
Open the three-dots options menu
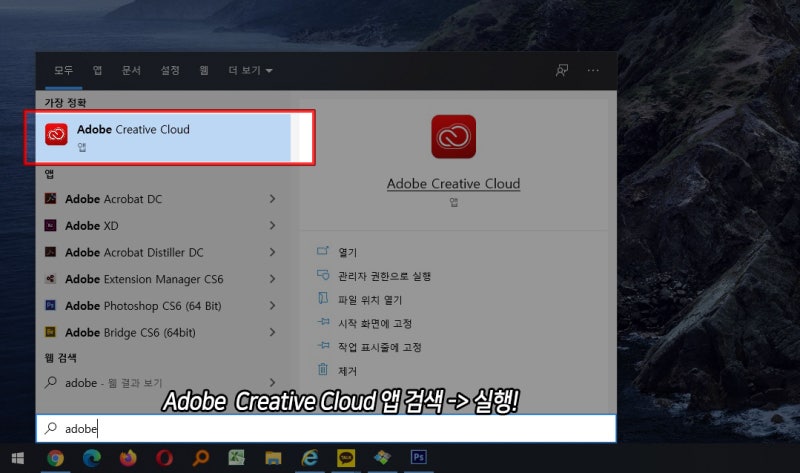(x=593, y=70)
